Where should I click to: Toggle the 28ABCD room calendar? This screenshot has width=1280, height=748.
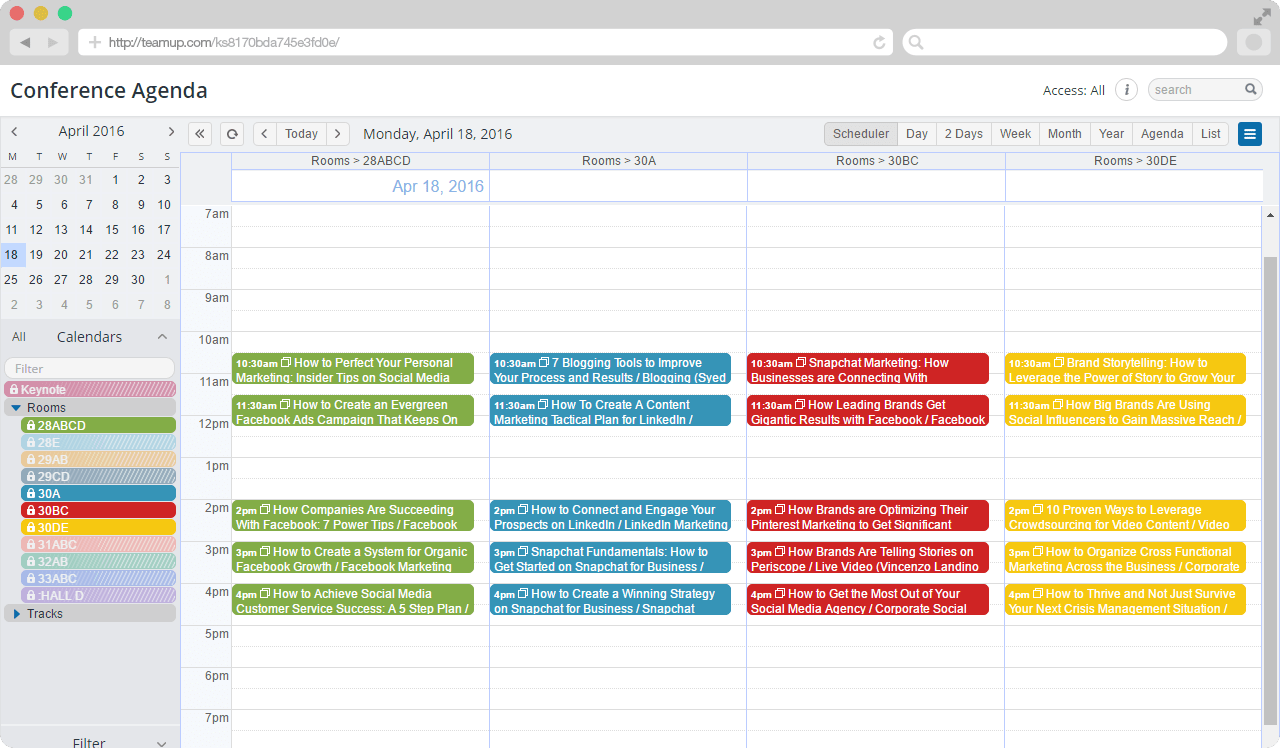click(x=98, y=426)
